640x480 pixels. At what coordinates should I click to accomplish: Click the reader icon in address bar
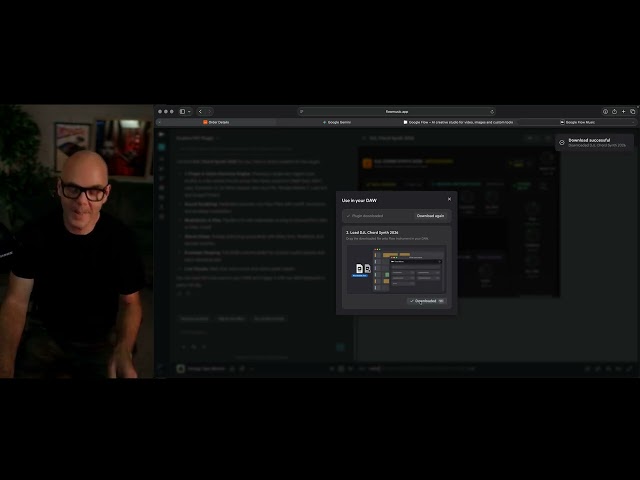click(302, 111)
